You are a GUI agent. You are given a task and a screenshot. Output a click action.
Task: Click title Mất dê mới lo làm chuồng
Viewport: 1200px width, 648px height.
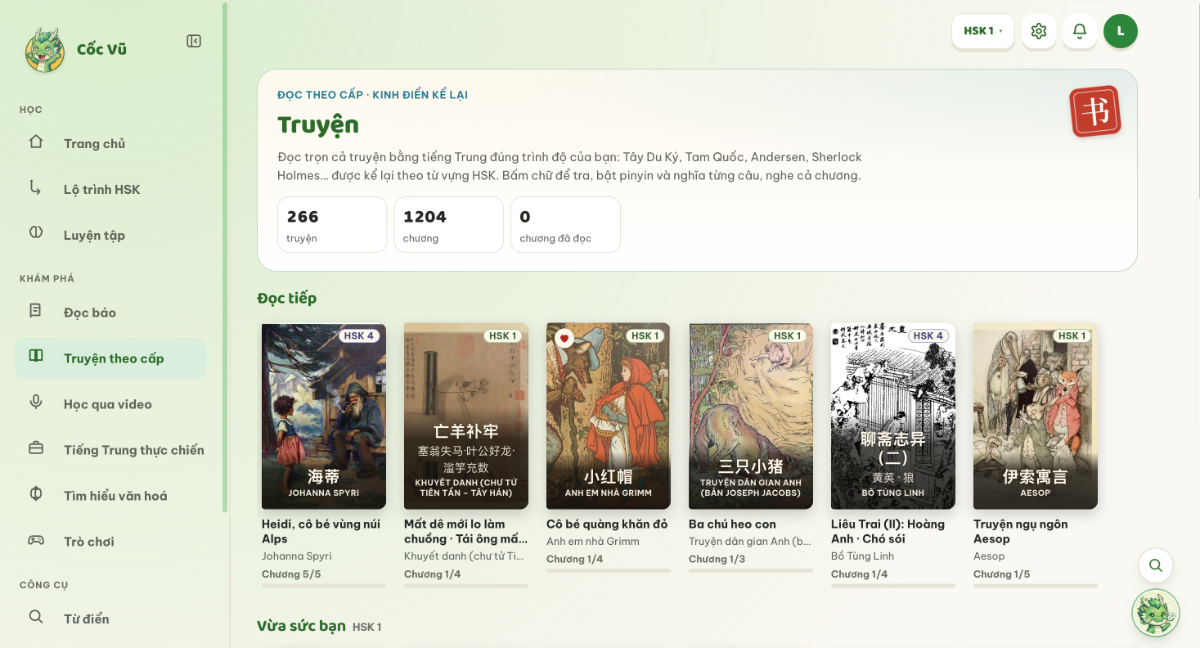pos(465,531)
